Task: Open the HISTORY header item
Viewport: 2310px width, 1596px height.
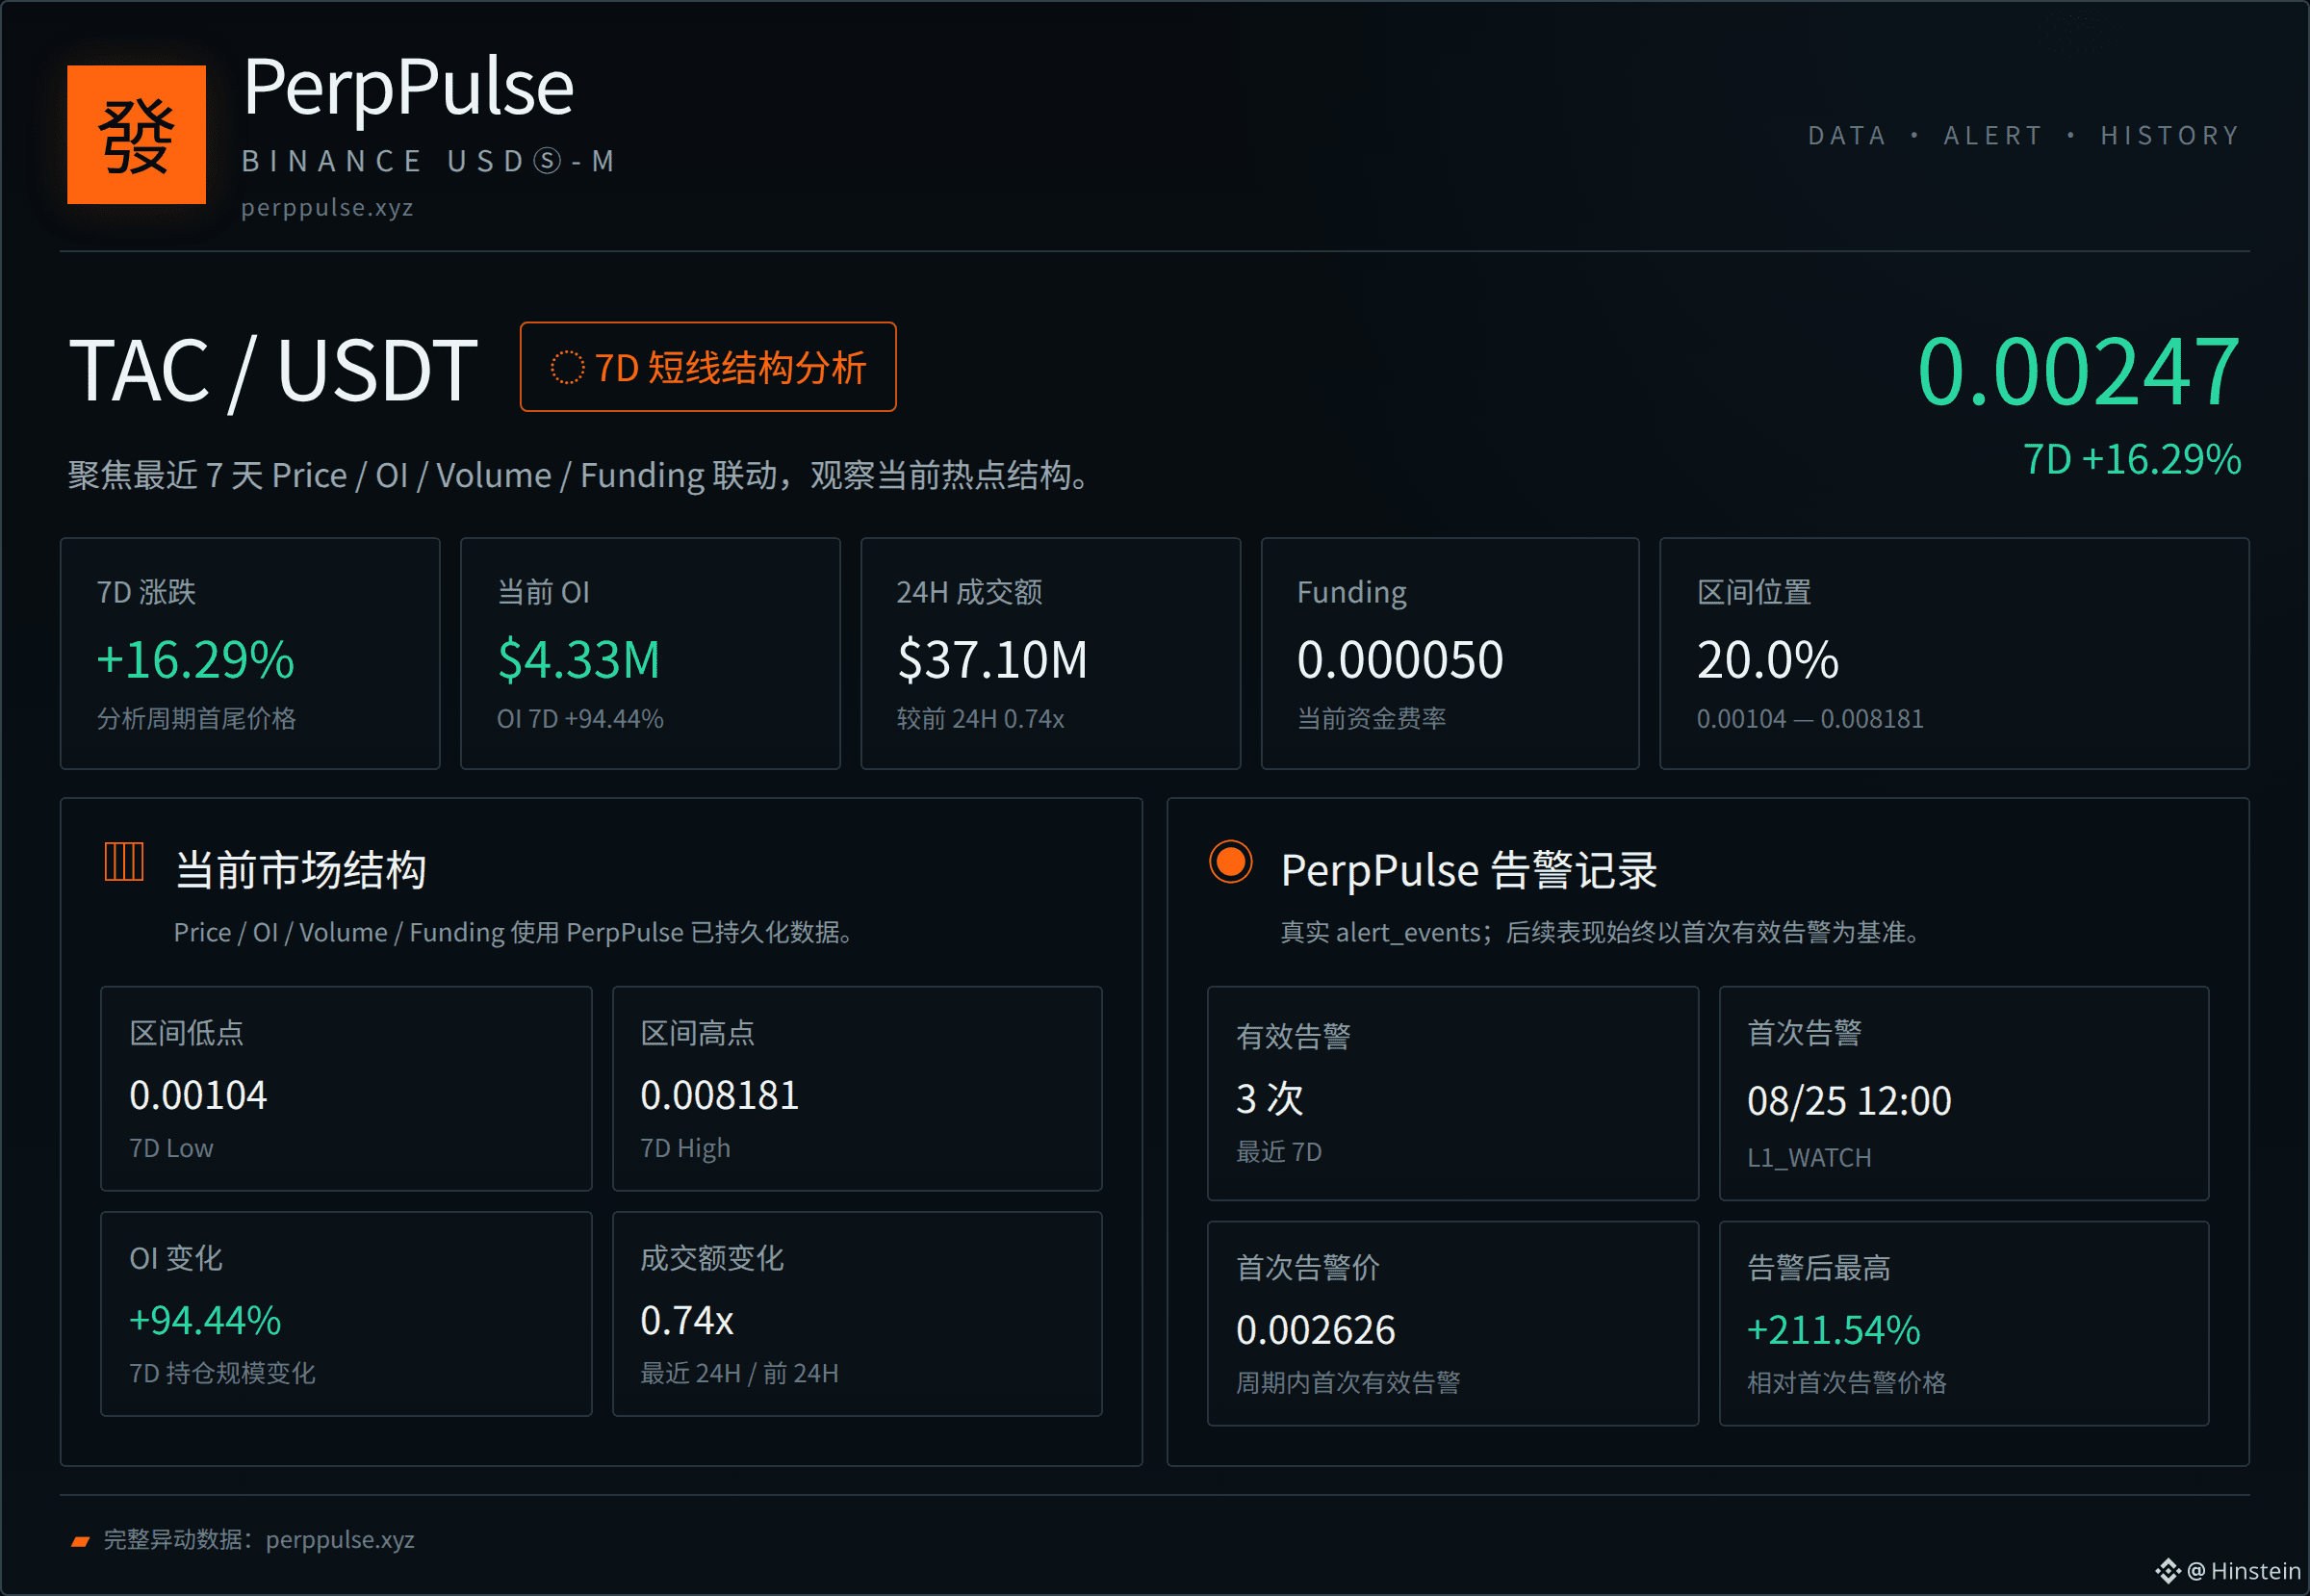Action: point(2170,135)
